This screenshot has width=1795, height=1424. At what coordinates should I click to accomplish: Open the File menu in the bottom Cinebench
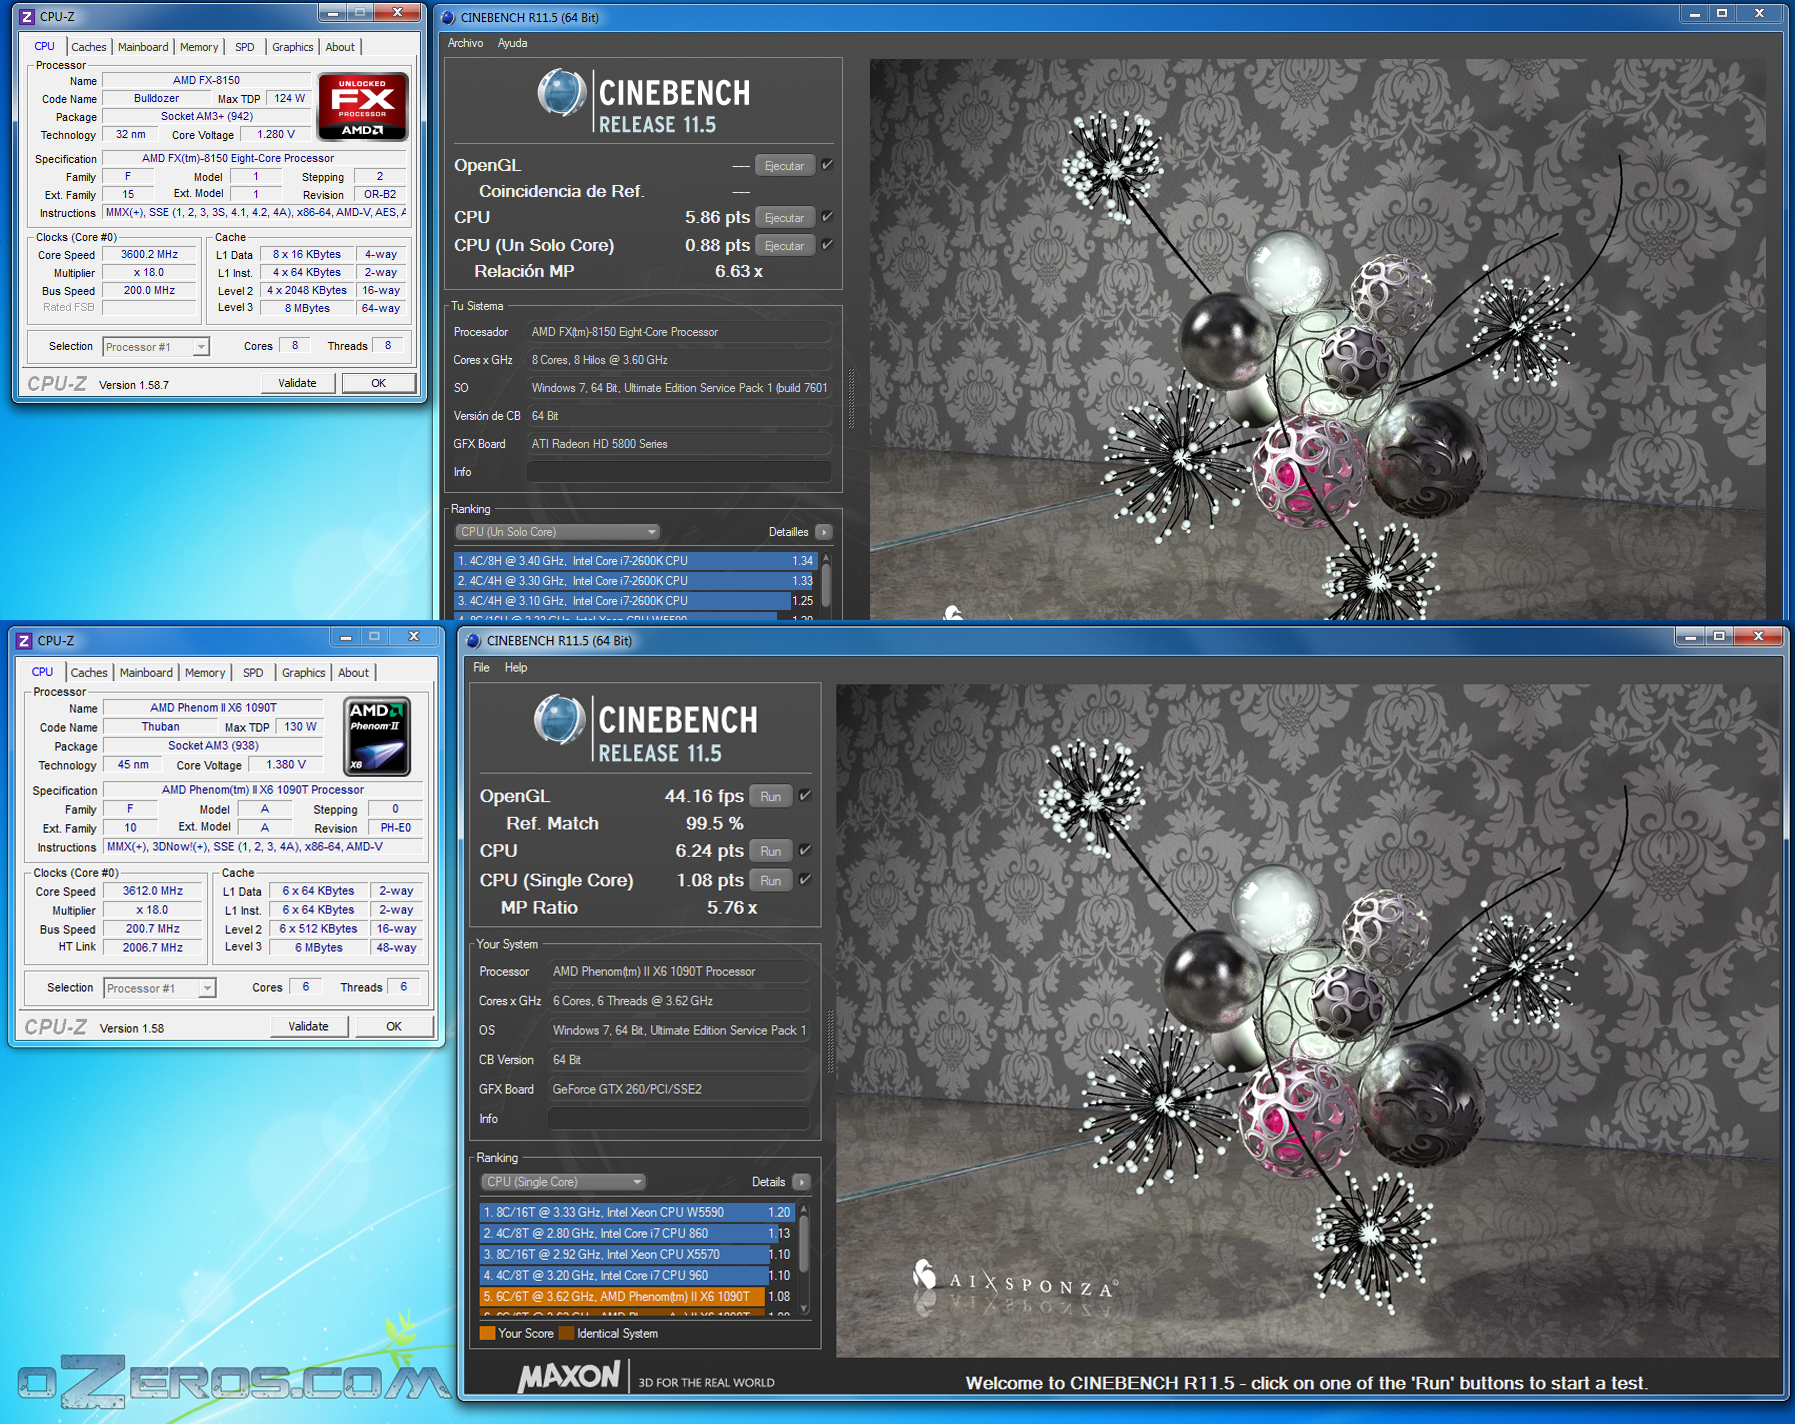[x=481, y=667]
